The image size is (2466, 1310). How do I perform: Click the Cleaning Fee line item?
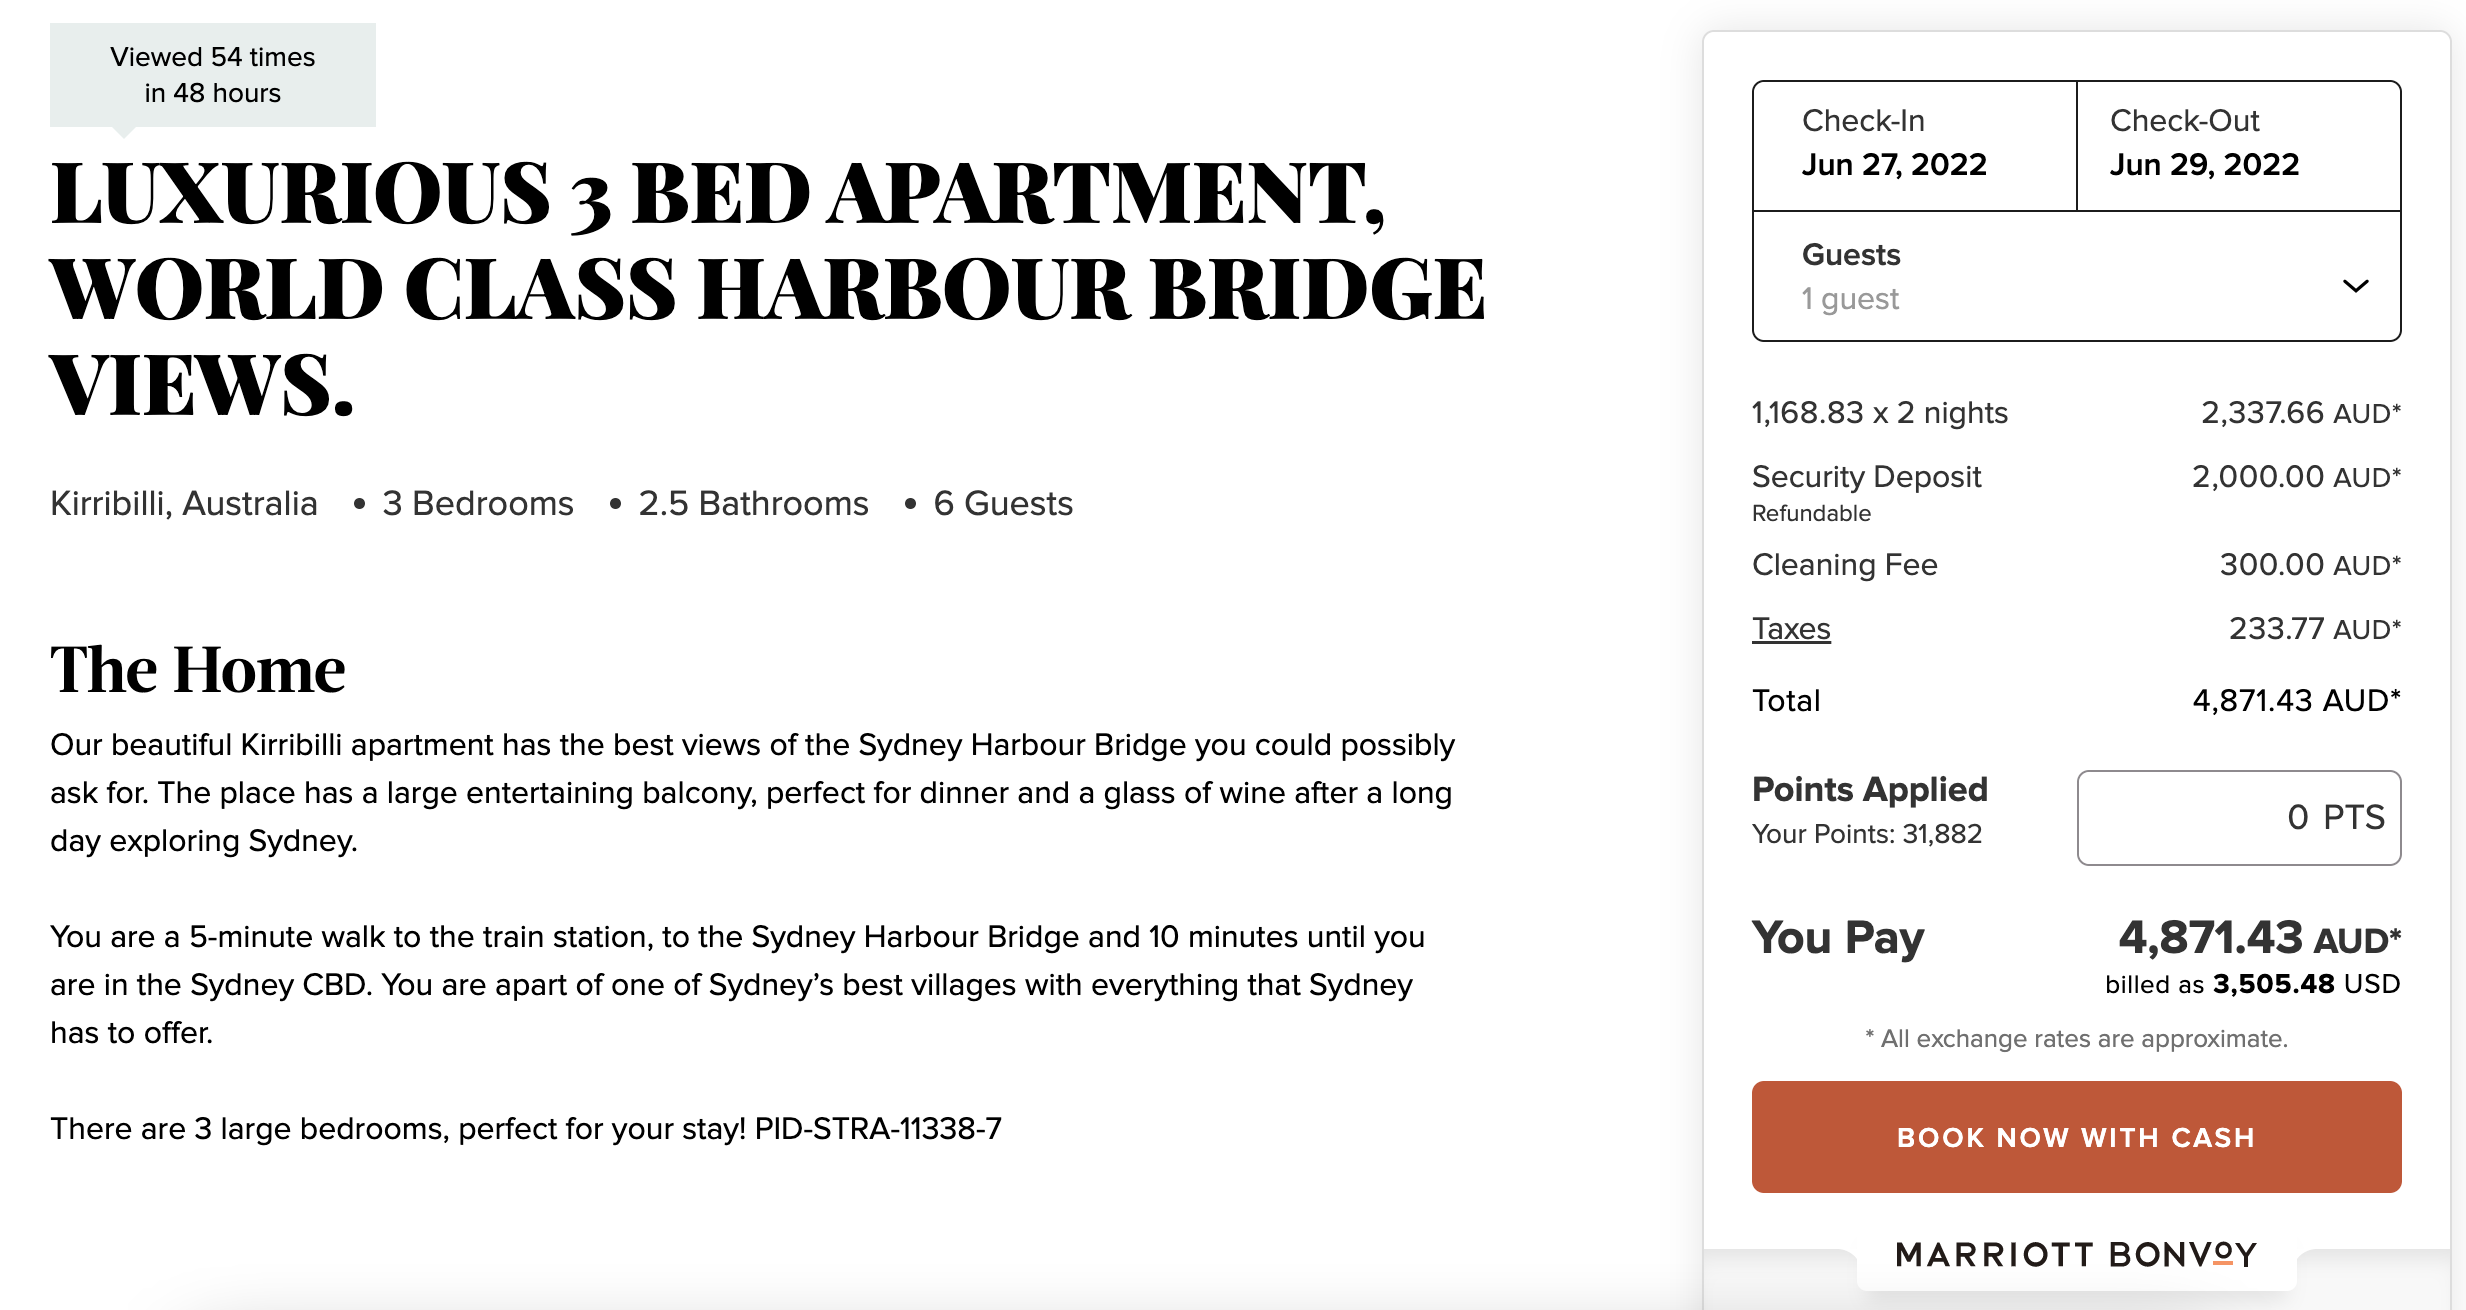click(x=1844, y=565)
